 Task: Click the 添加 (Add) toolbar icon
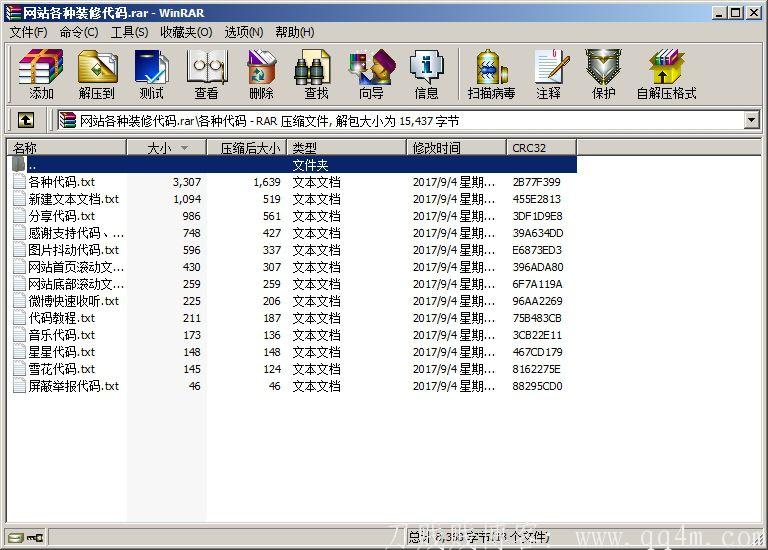tap(41, 74)
